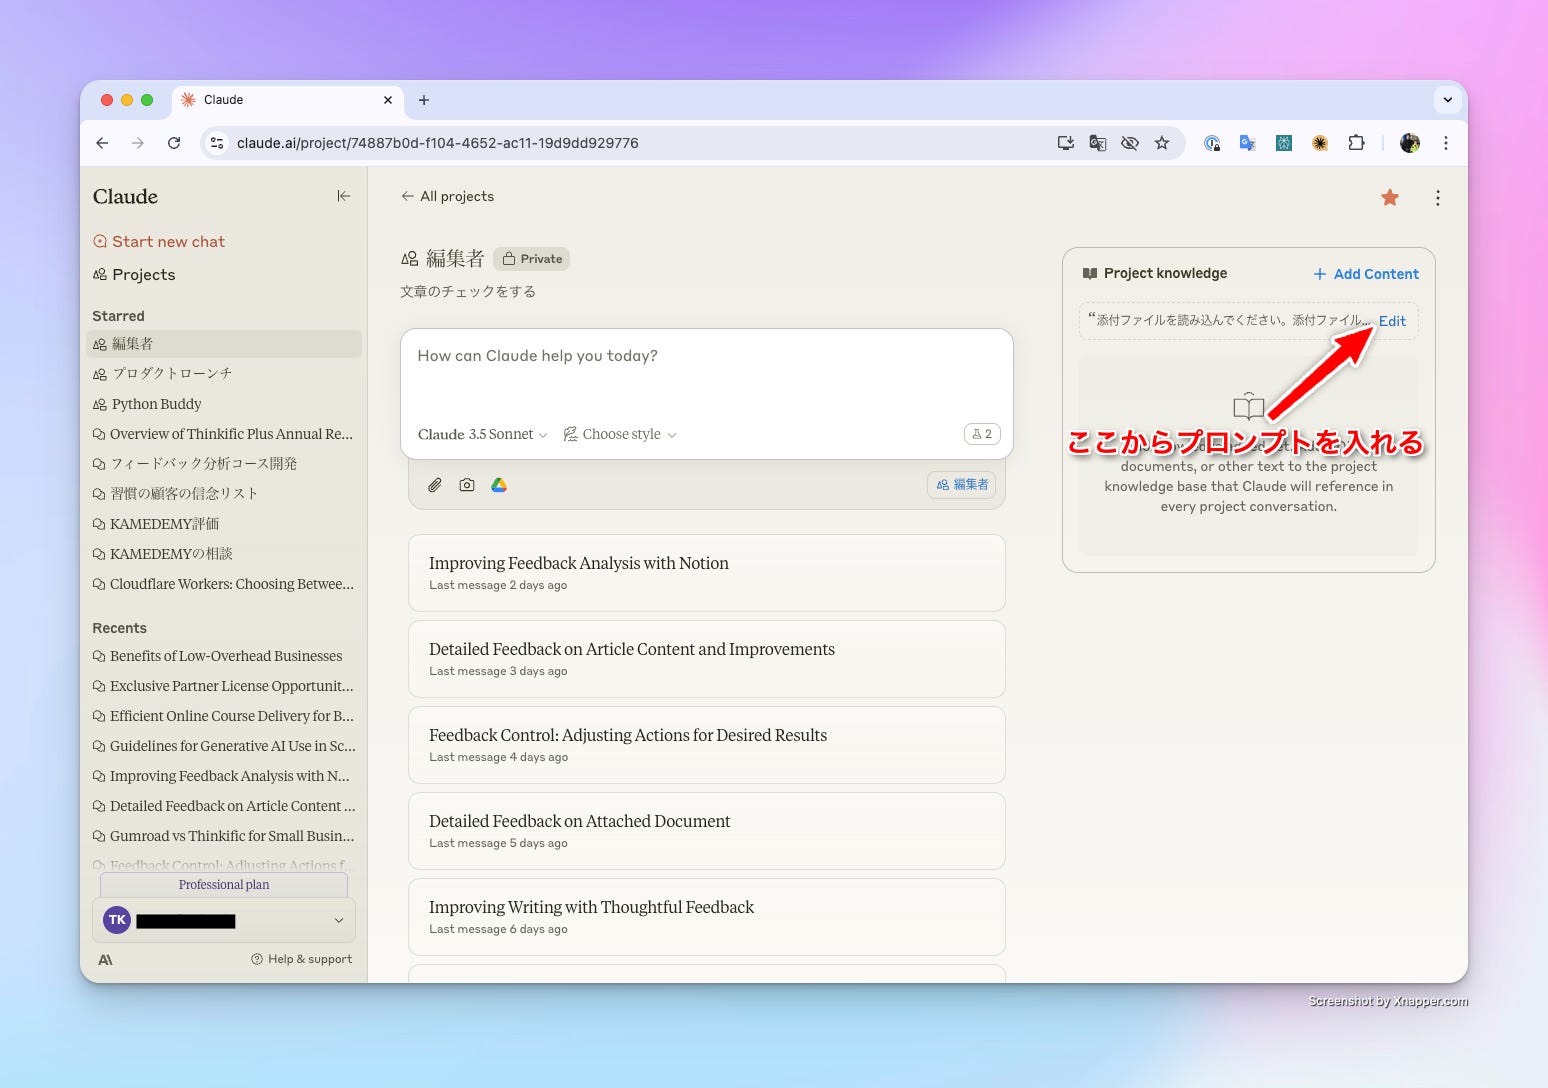This screenshot has height=1088, width=1548.
Task: Click the browser forward arrow
Action: (138, 143)
